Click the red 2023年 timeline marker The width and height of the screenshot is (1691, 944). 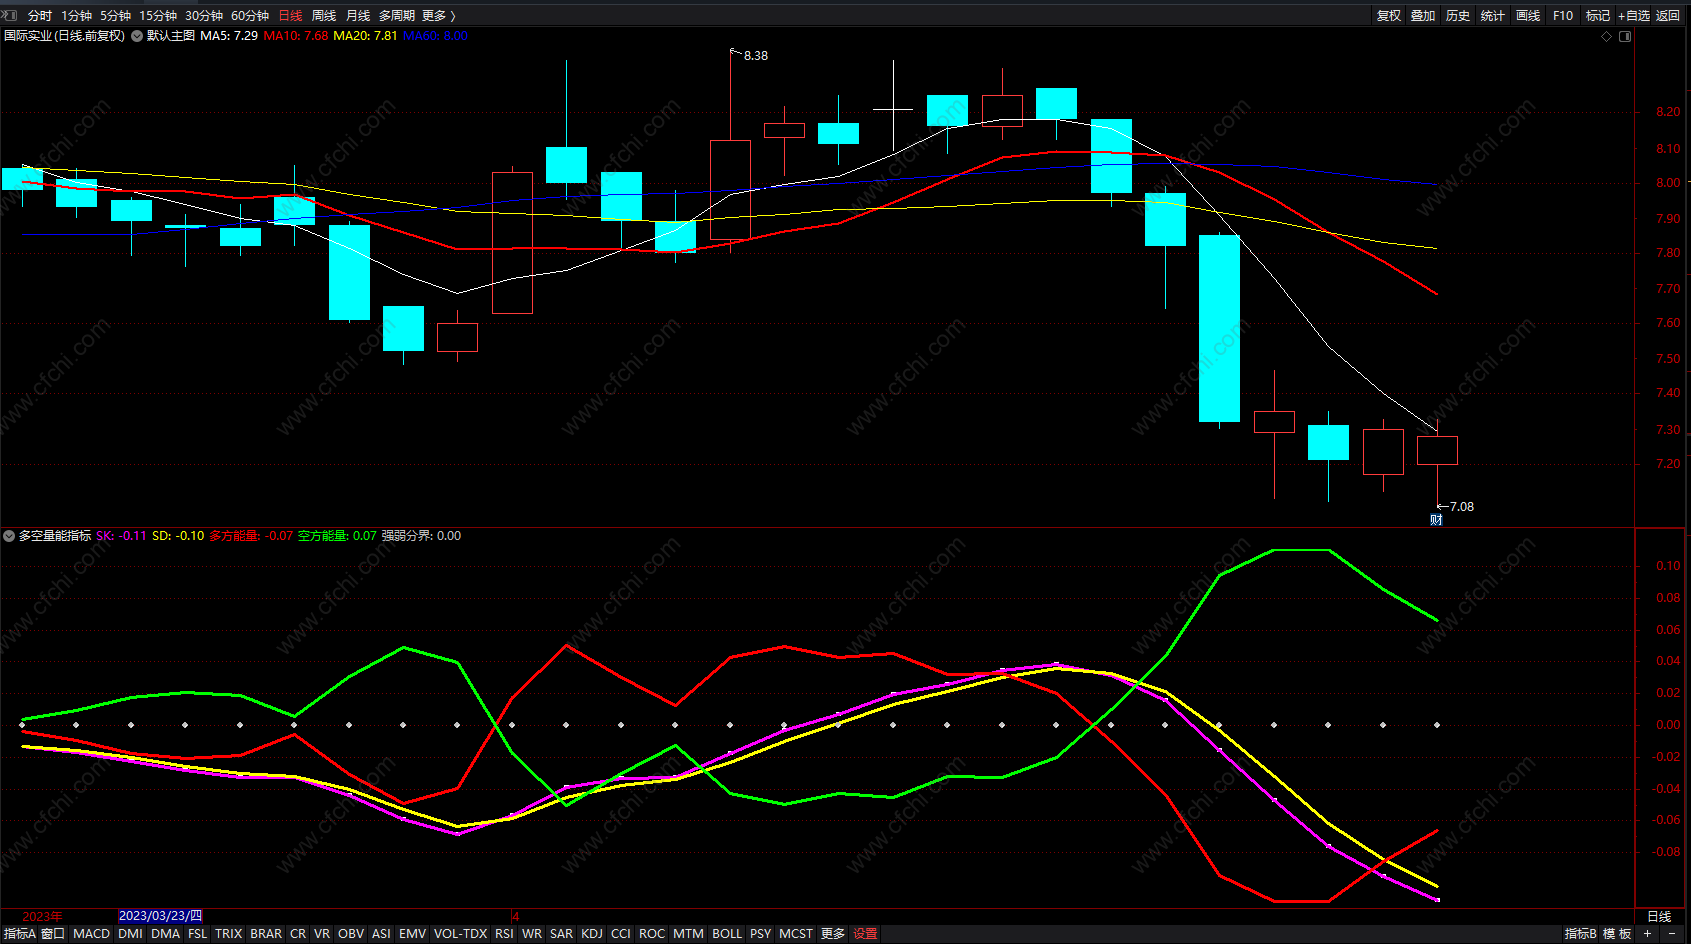click(42, 916)
